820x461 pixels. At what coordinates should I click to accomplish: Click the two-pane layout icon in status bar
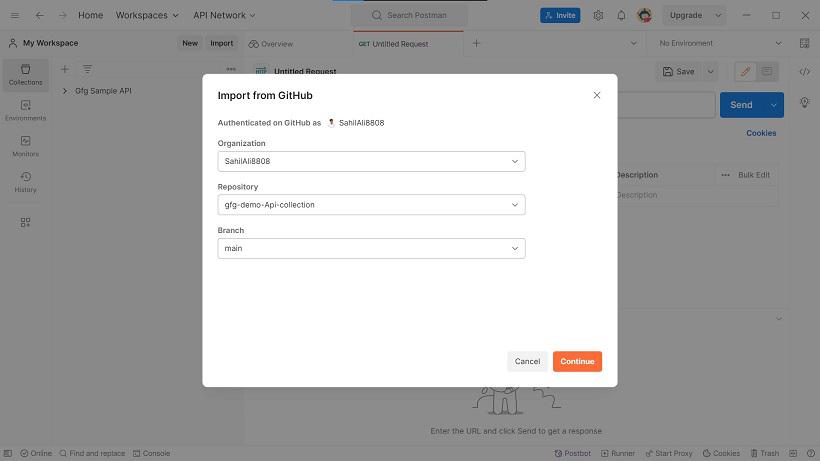point(793,453)
